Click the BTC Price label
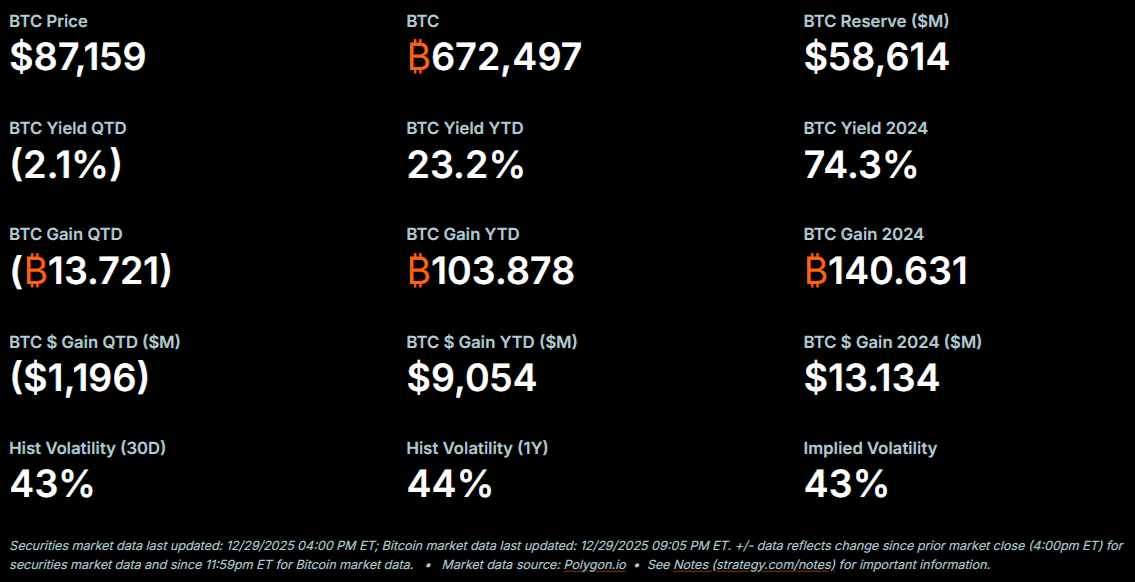The image size is (1135, 582). tap(48, 21)
